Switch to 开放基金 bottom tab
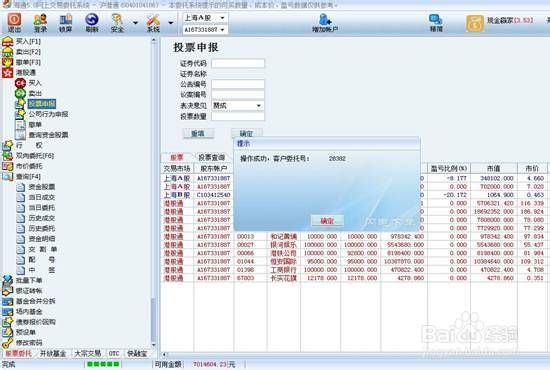Image resolution: width=550 pixels, height=370 pixels. click(53, 354)
